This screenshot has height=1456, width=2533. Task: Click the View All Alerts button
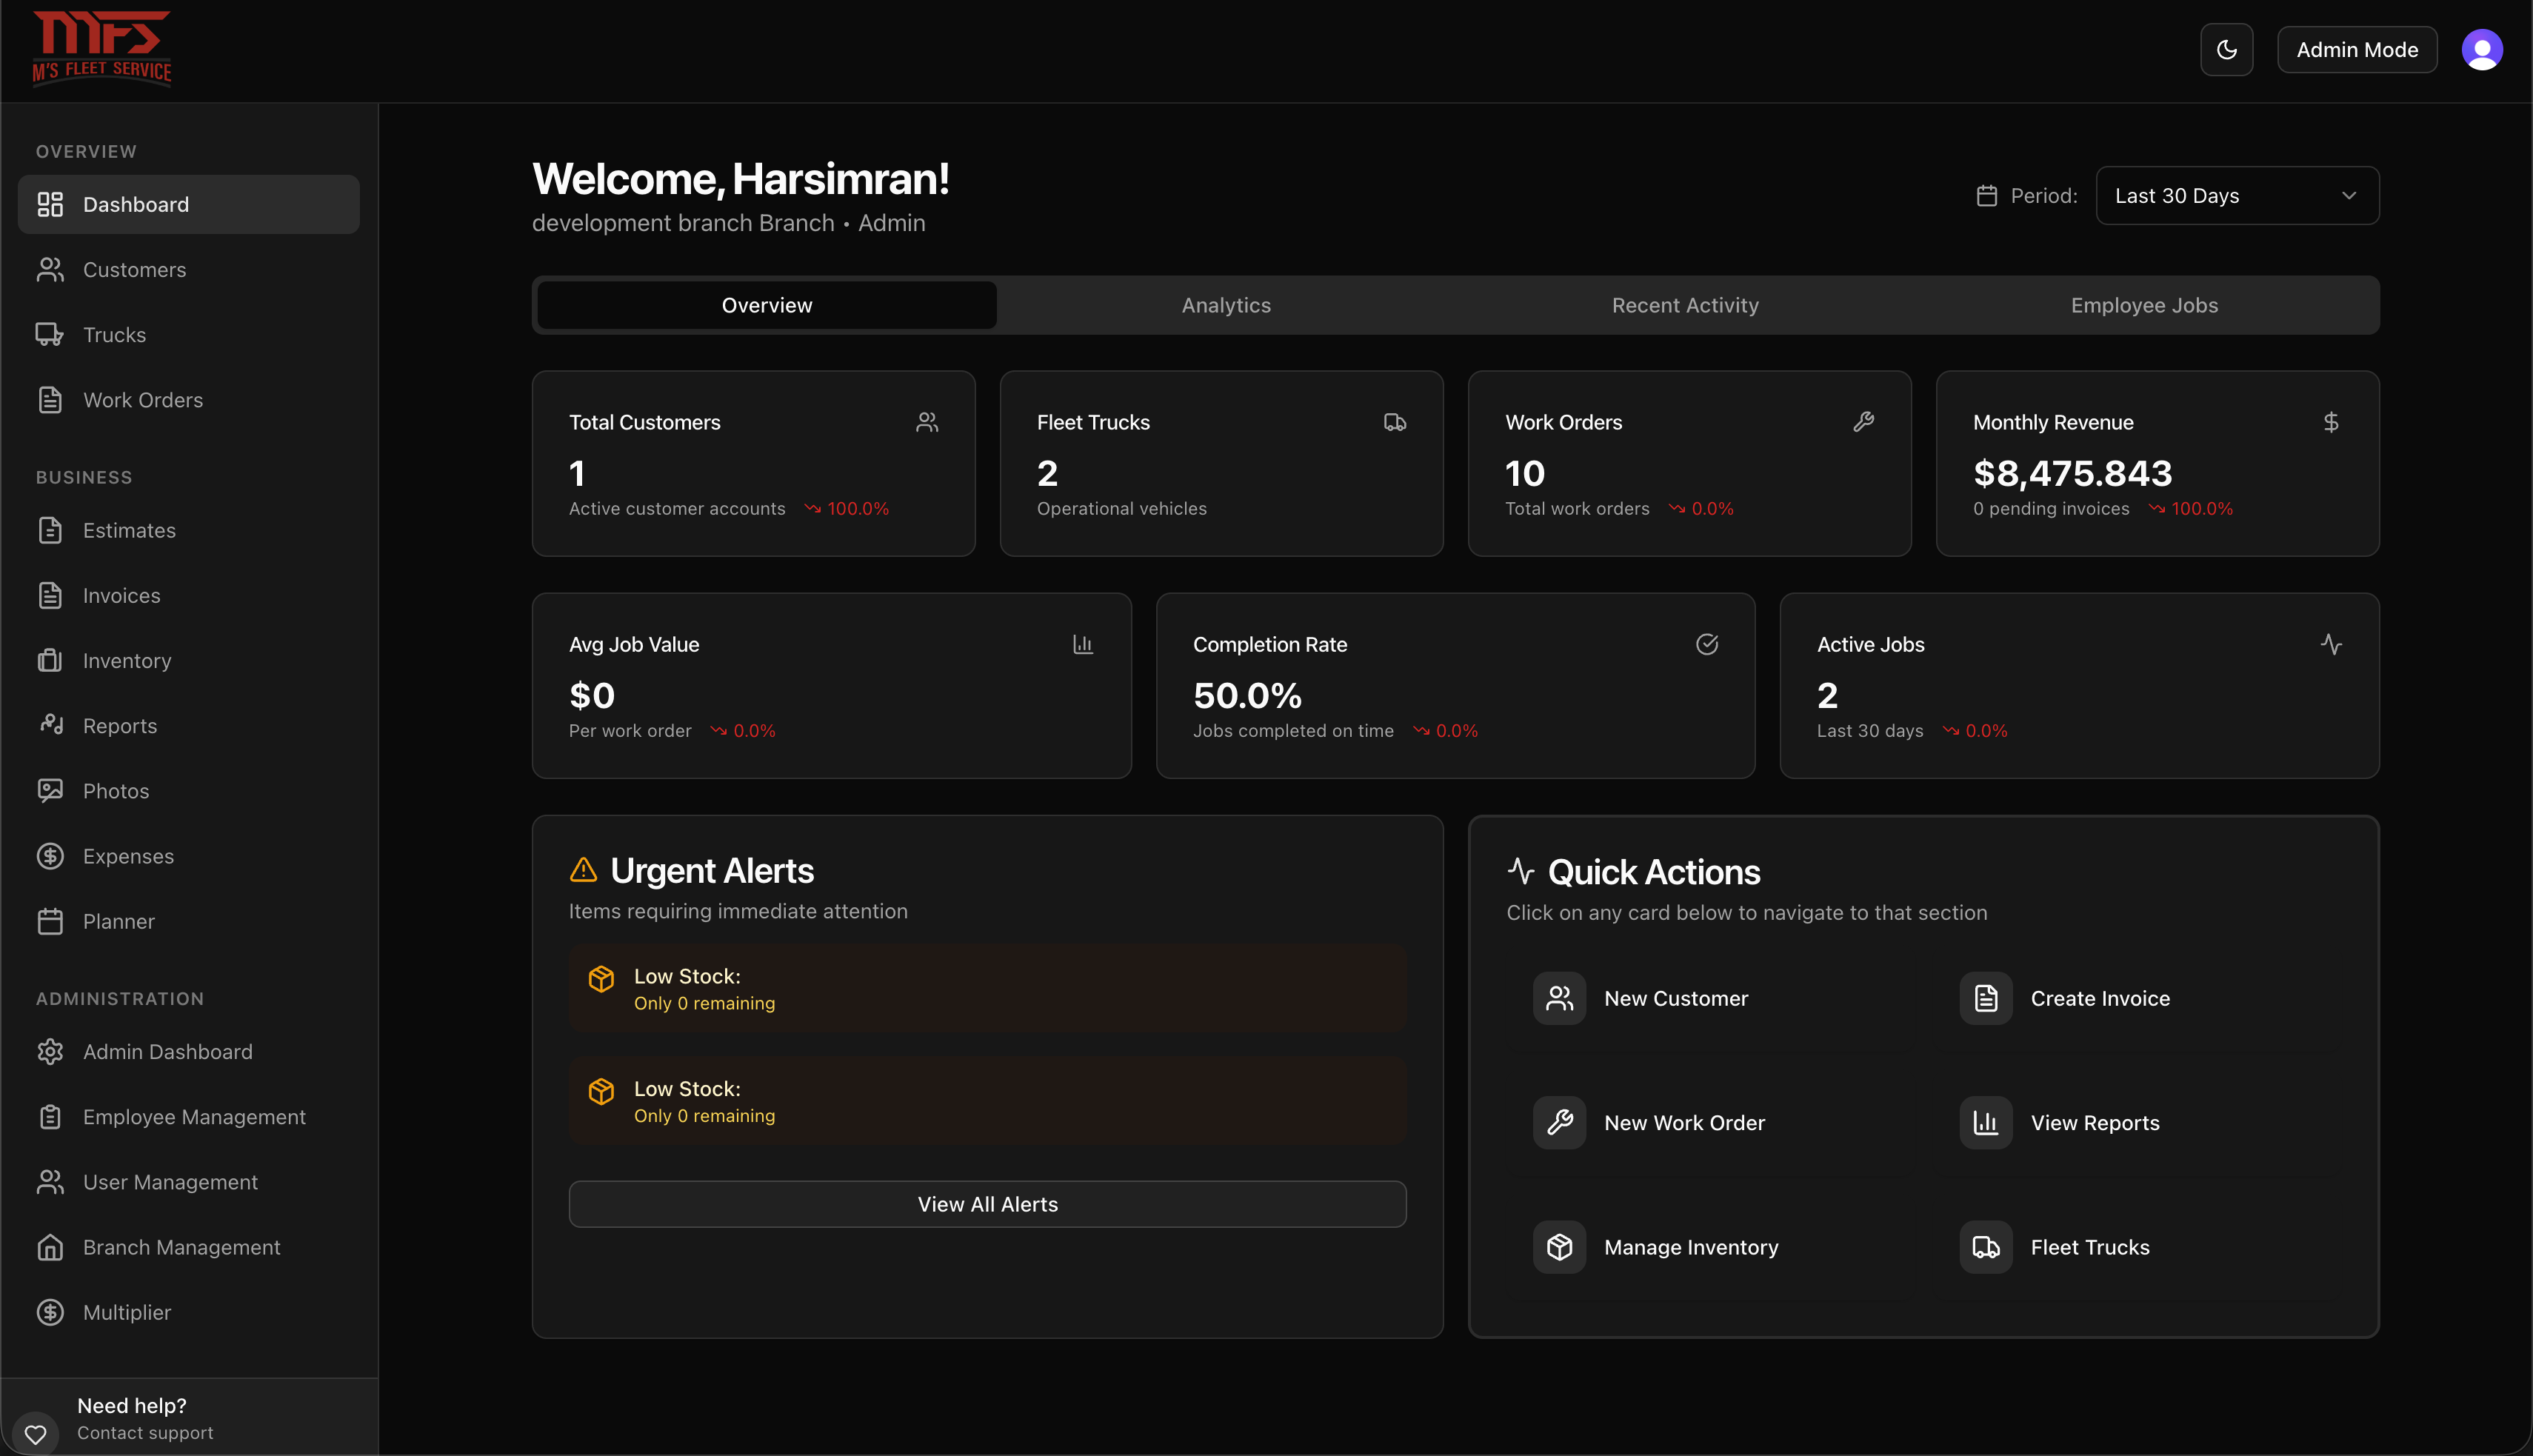pos(987,1205)
